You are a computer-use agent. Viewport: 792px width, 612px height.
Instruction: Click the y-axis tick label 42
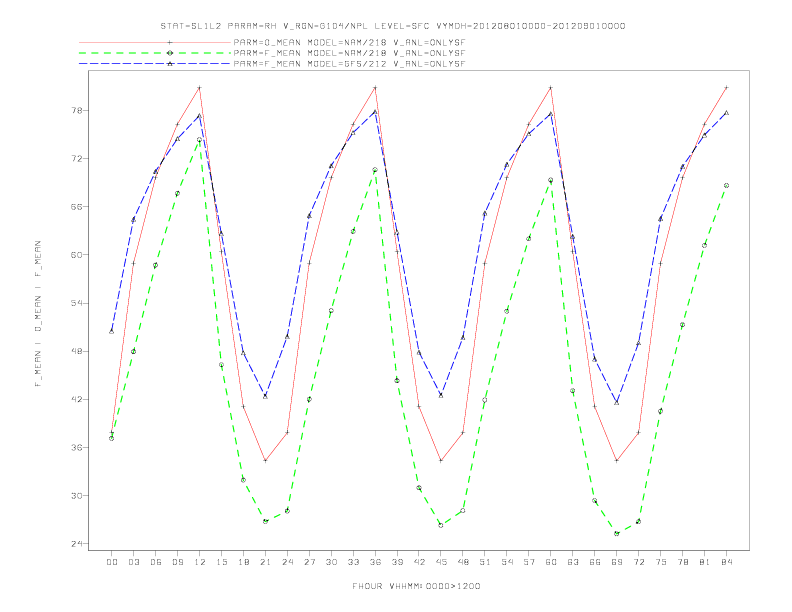pos(79,399)
